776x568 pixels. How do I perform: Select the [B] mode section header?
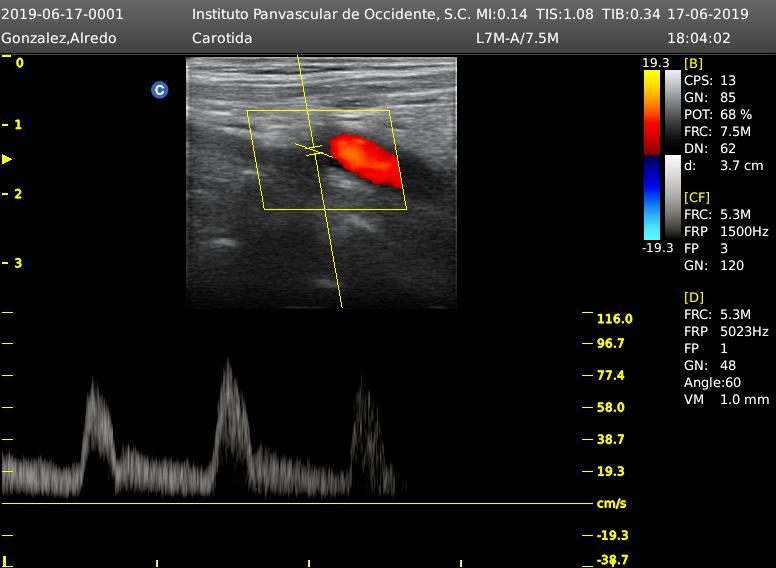coord(693,63)
